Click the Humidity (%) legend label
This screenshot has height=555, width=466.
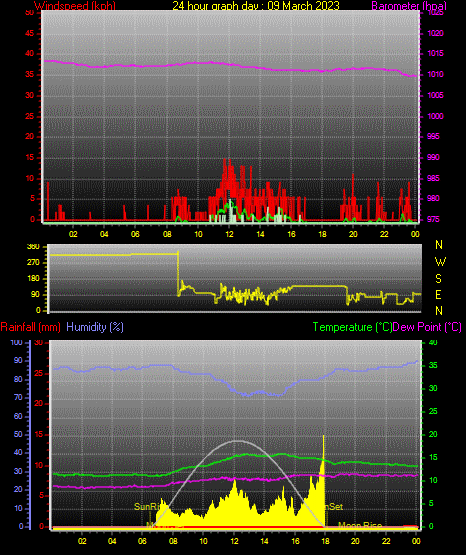(95, 327)
